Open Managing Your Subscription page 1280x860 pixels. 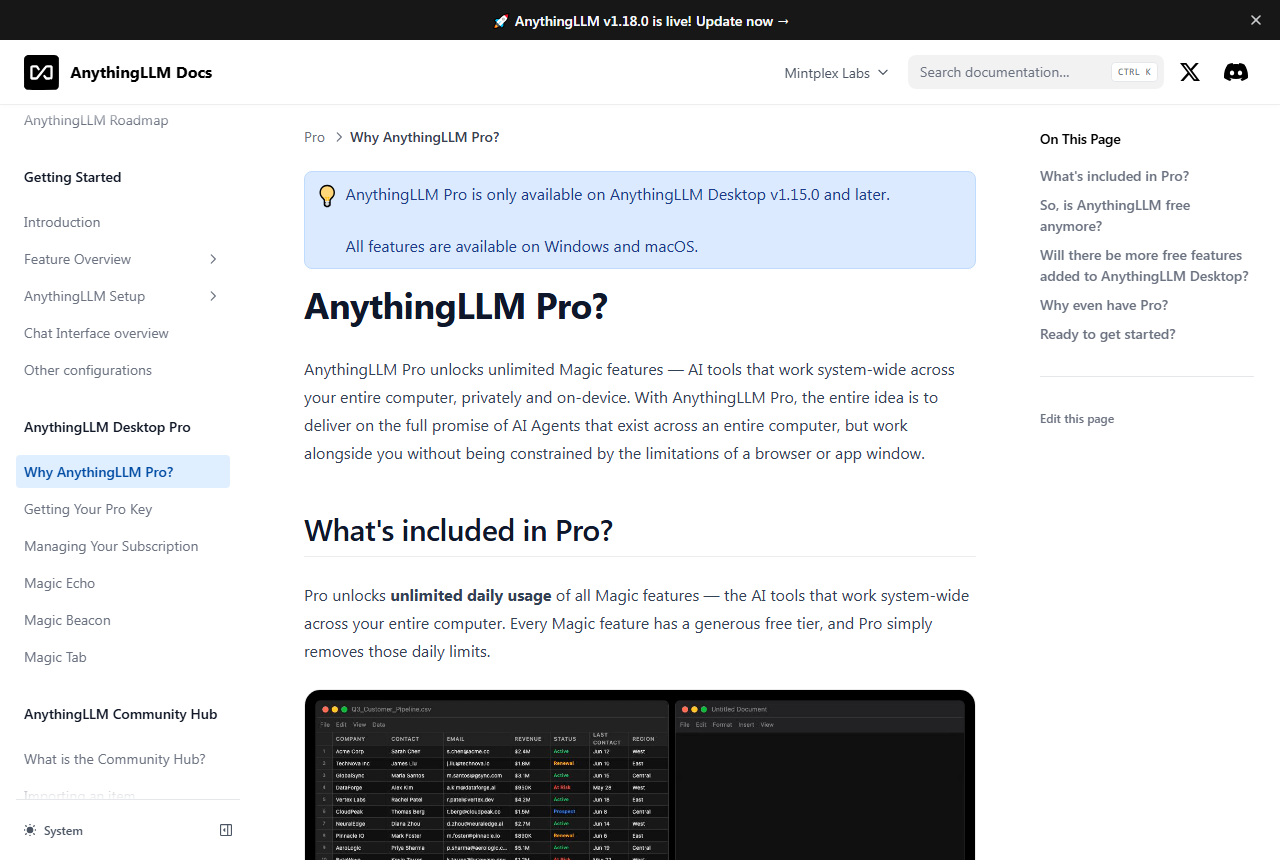point(111,546)
